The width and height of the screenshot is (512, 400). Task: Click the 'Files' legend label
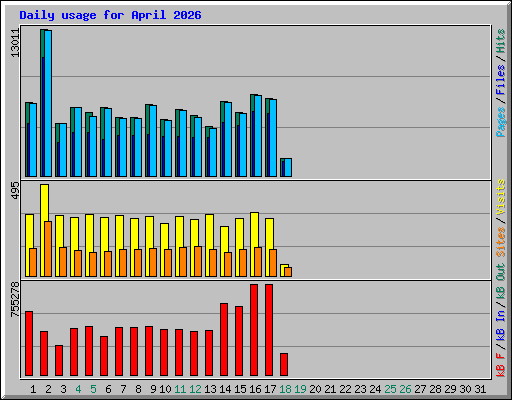(x=501, y=80)
